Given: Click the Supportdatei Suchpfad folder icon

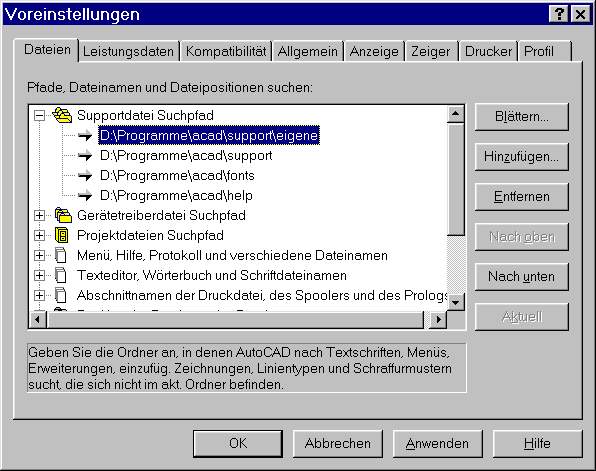Looking at the screenshot, I should [x=62, y=115].
